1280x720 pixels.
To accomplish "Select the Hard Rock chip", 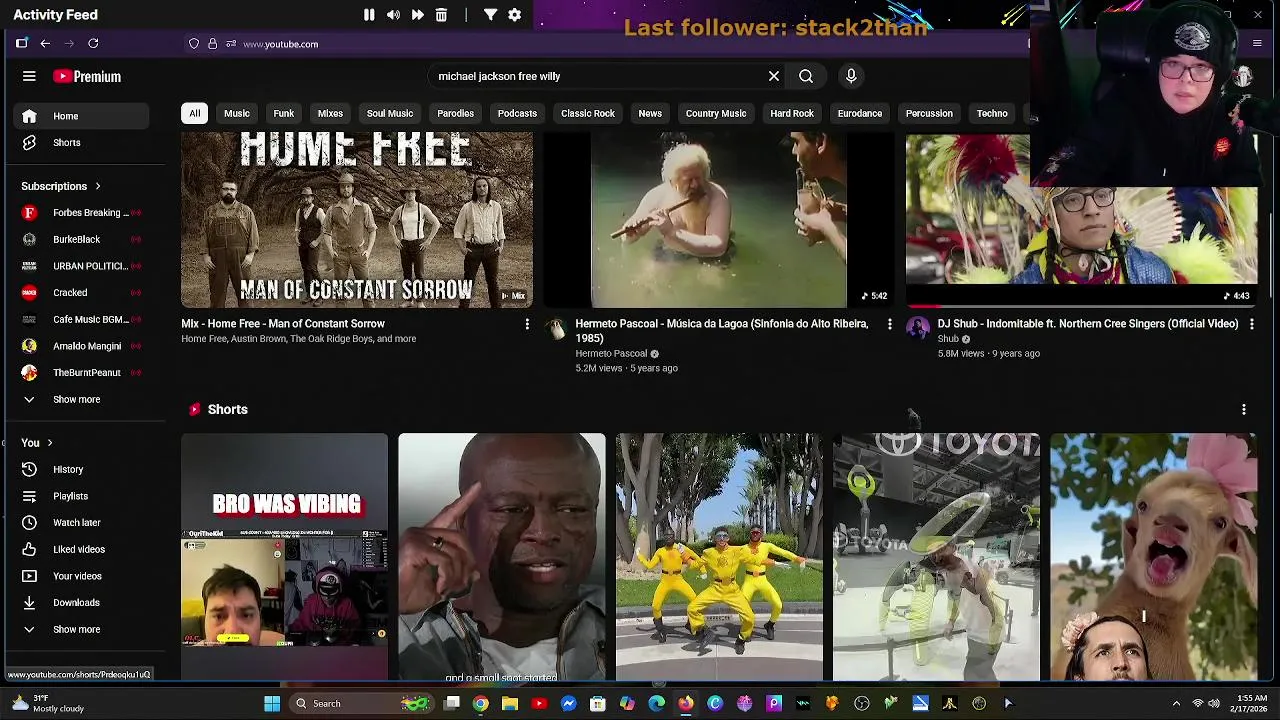I will [x=792, y=113].
